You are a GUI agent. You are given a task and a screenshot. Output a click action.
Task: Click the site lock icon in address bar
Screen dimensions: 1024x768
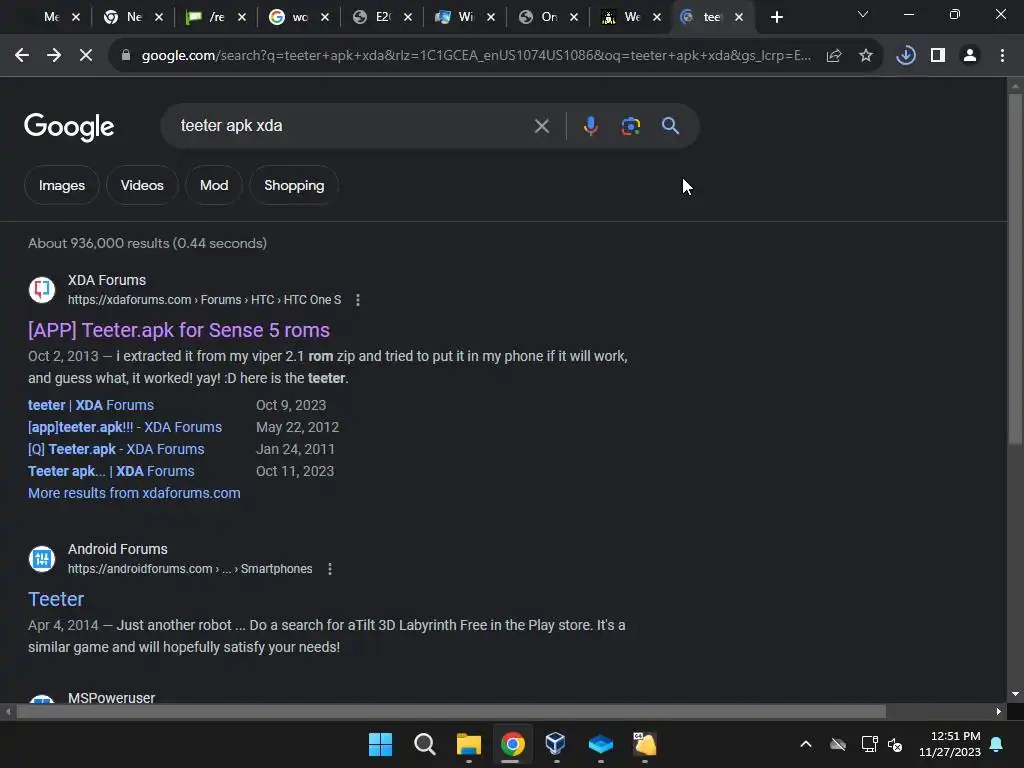click(x=126, y=56)
